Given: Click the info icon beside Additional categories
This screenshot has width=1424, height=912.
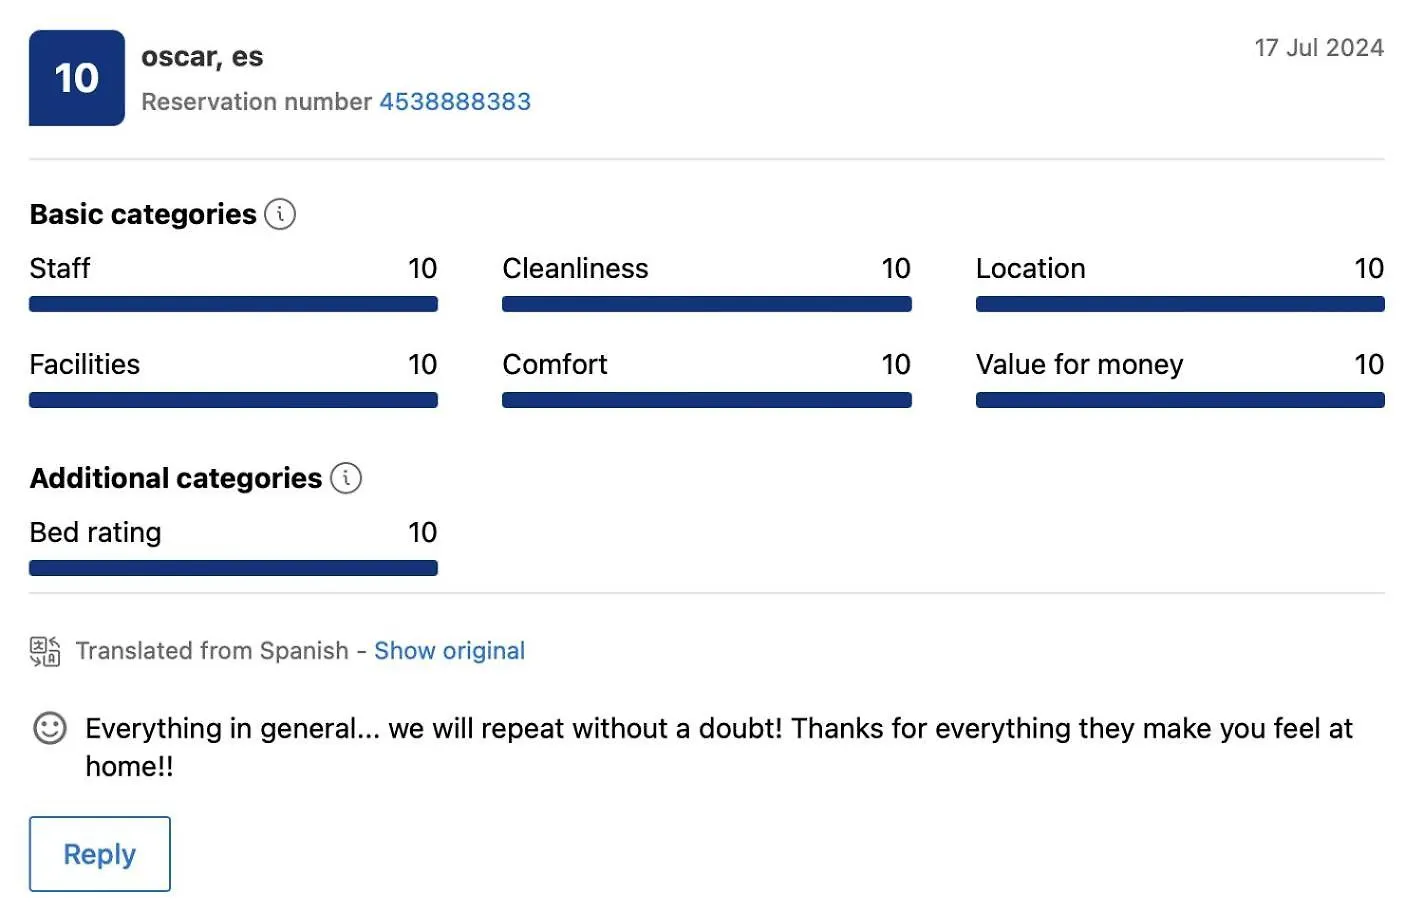Looking at the screenshot, I should click(346, 478).
